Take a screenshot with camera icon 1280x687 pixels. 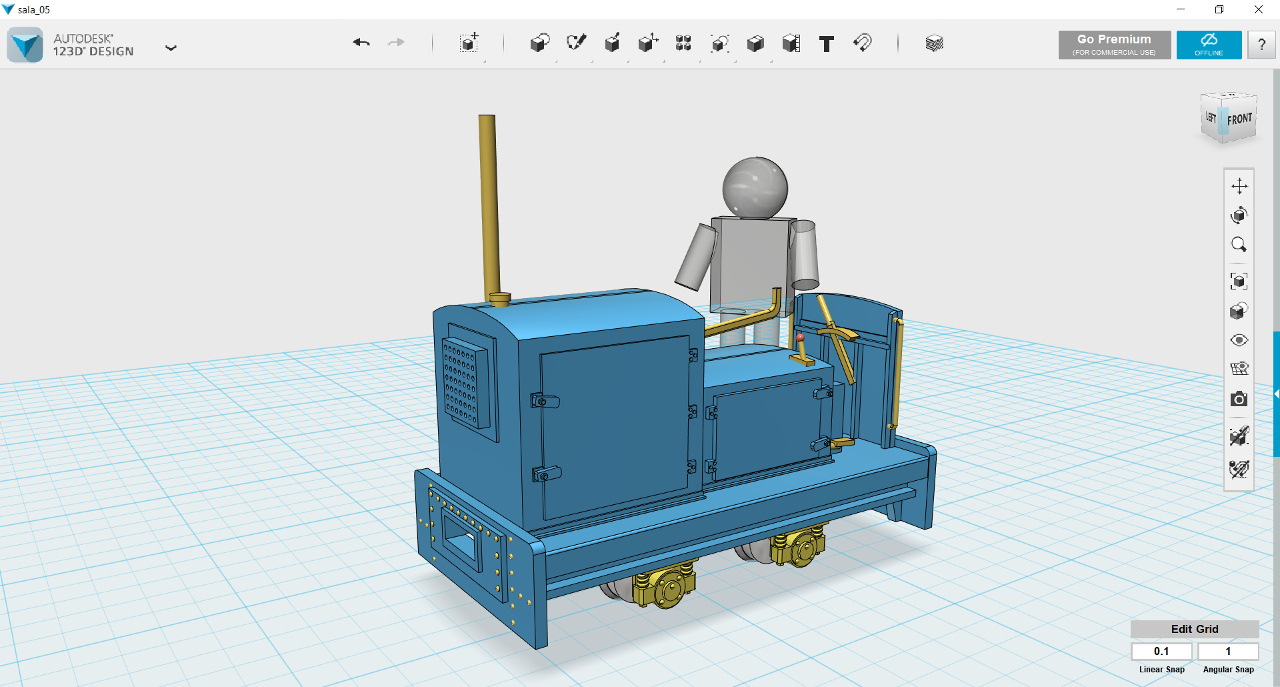click(x=1239, y=399)
